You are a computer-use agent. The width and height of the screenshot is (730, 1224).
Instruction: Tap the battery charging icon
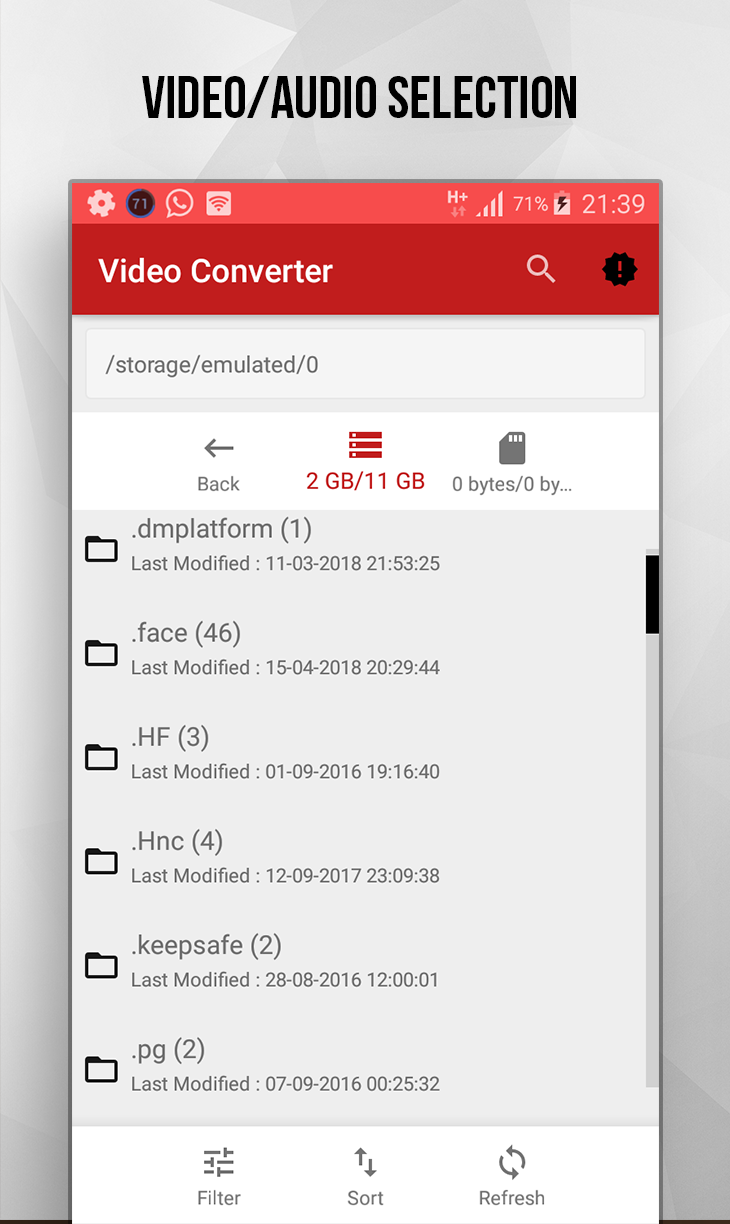coord(562,204)
